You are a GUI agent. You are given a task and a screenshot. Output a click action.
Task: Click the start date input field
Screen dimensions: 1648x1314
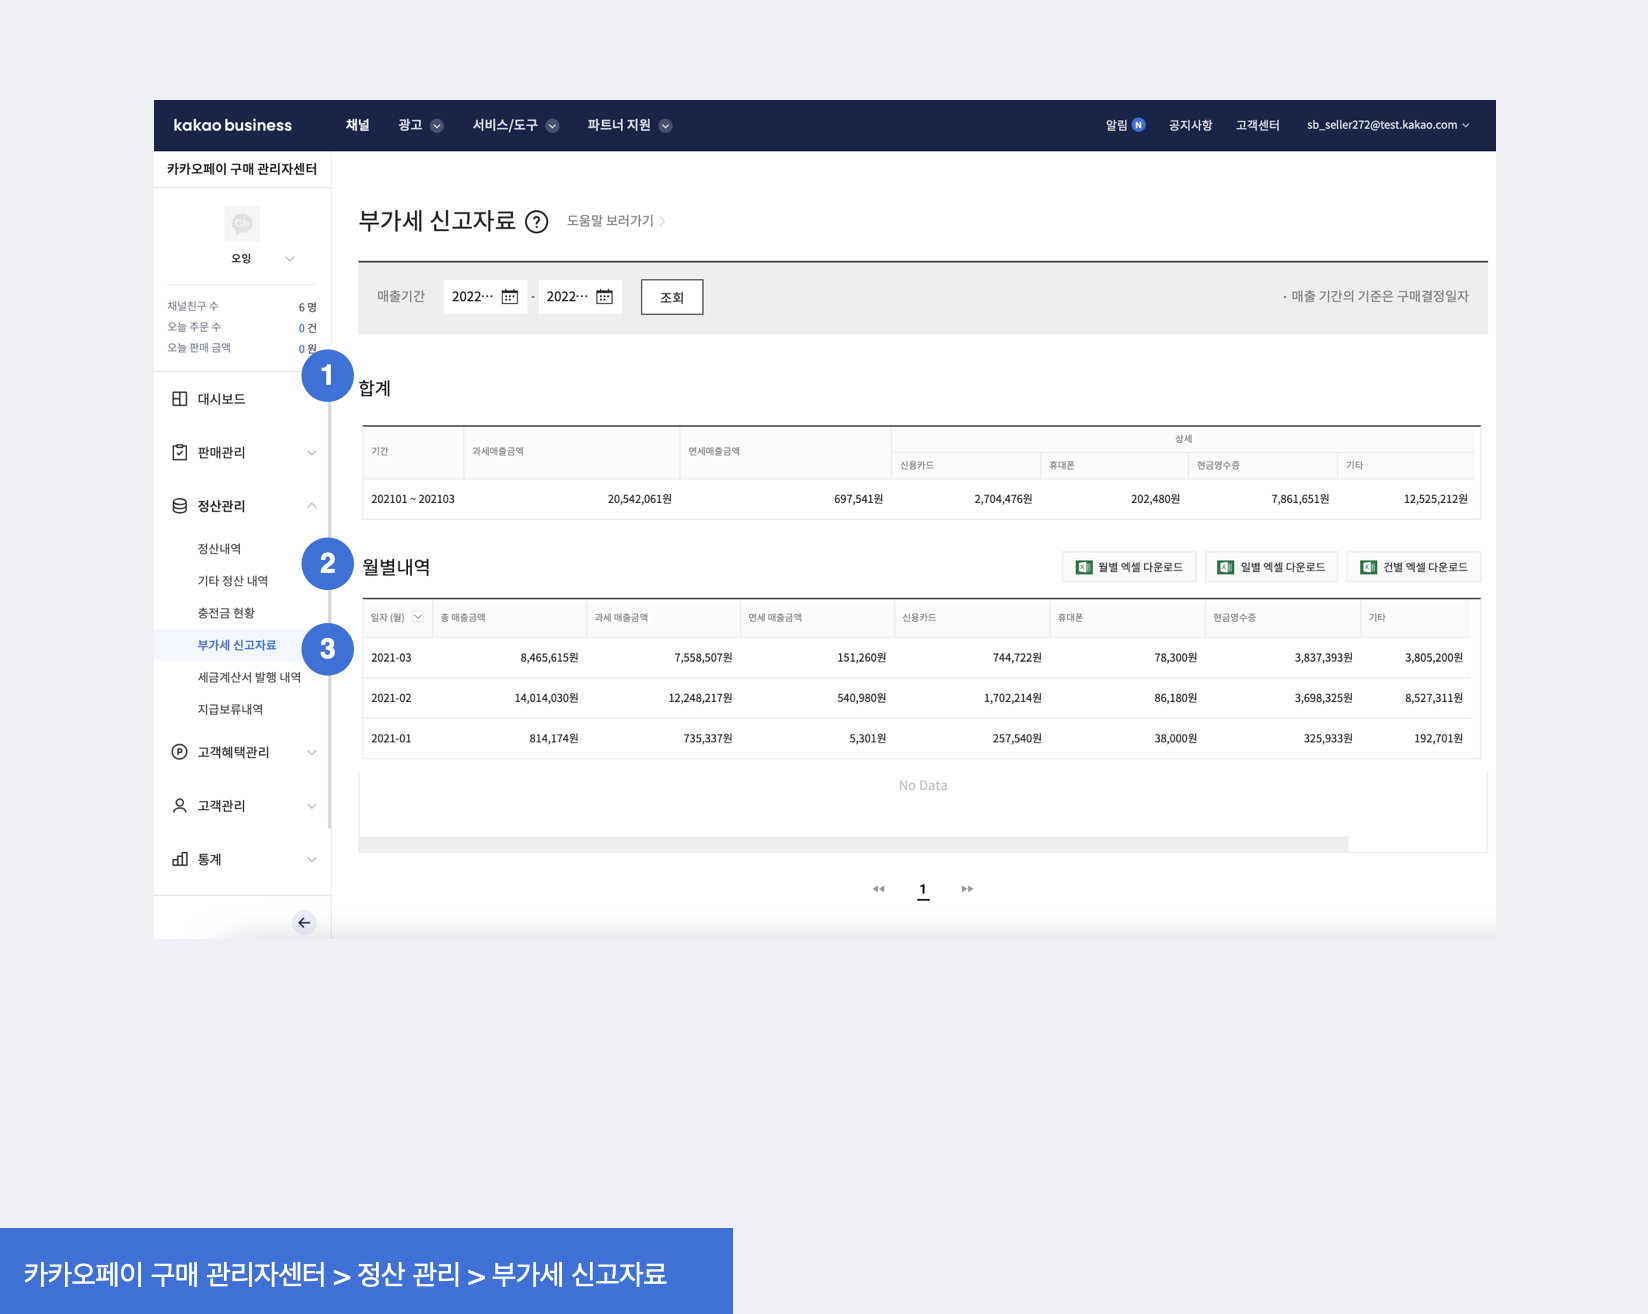pyautogui.click(x=485, y=297)
